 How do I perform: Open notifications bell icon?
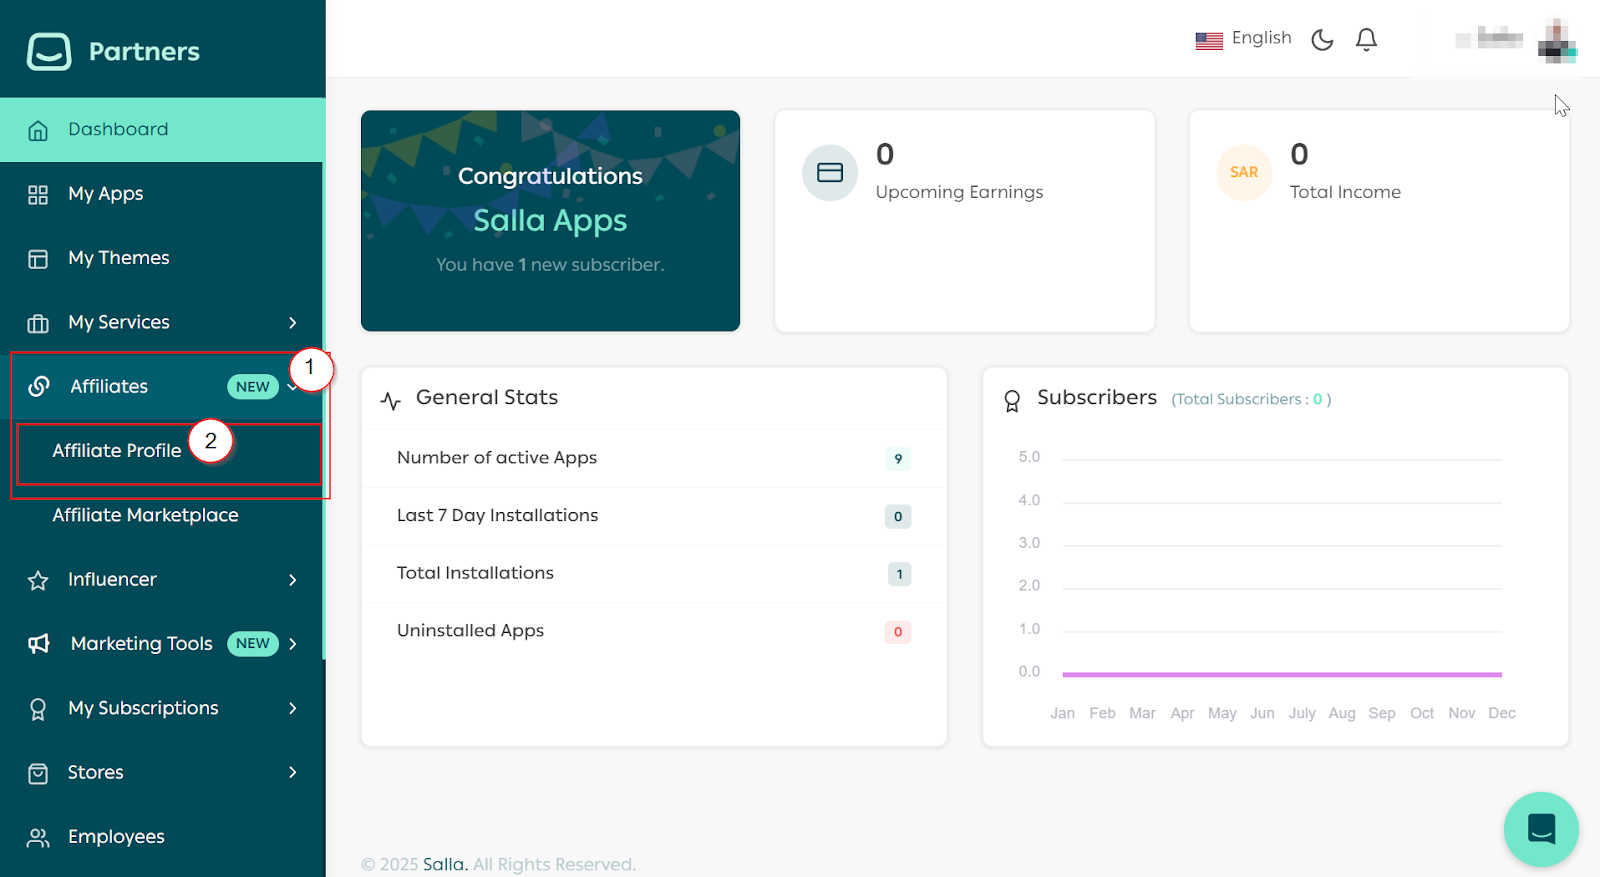[1366, 39]
